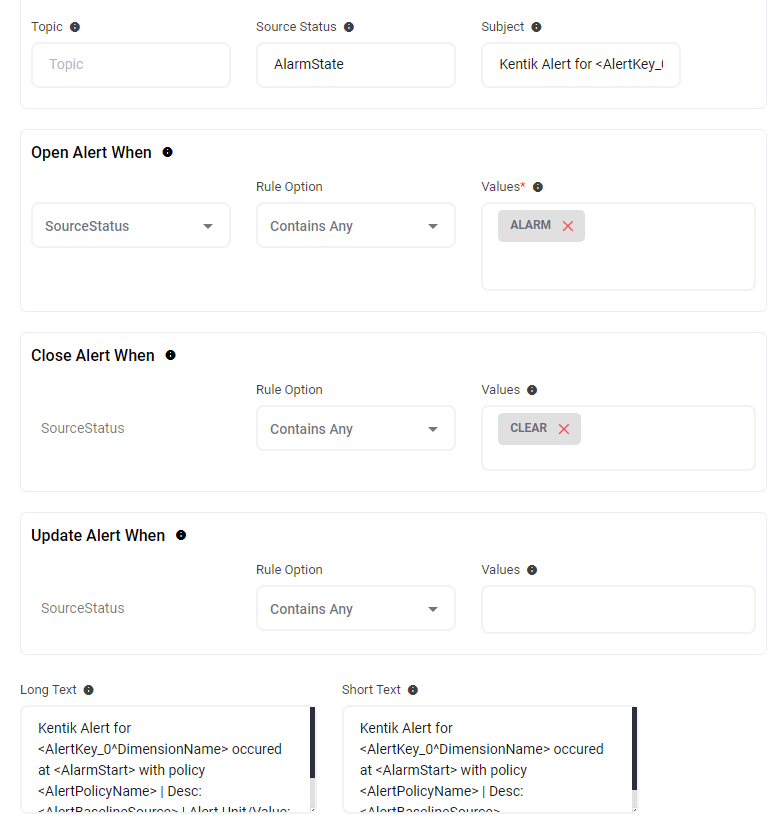Expand Update Alert rule option dropdown

[x=355, y=609]
